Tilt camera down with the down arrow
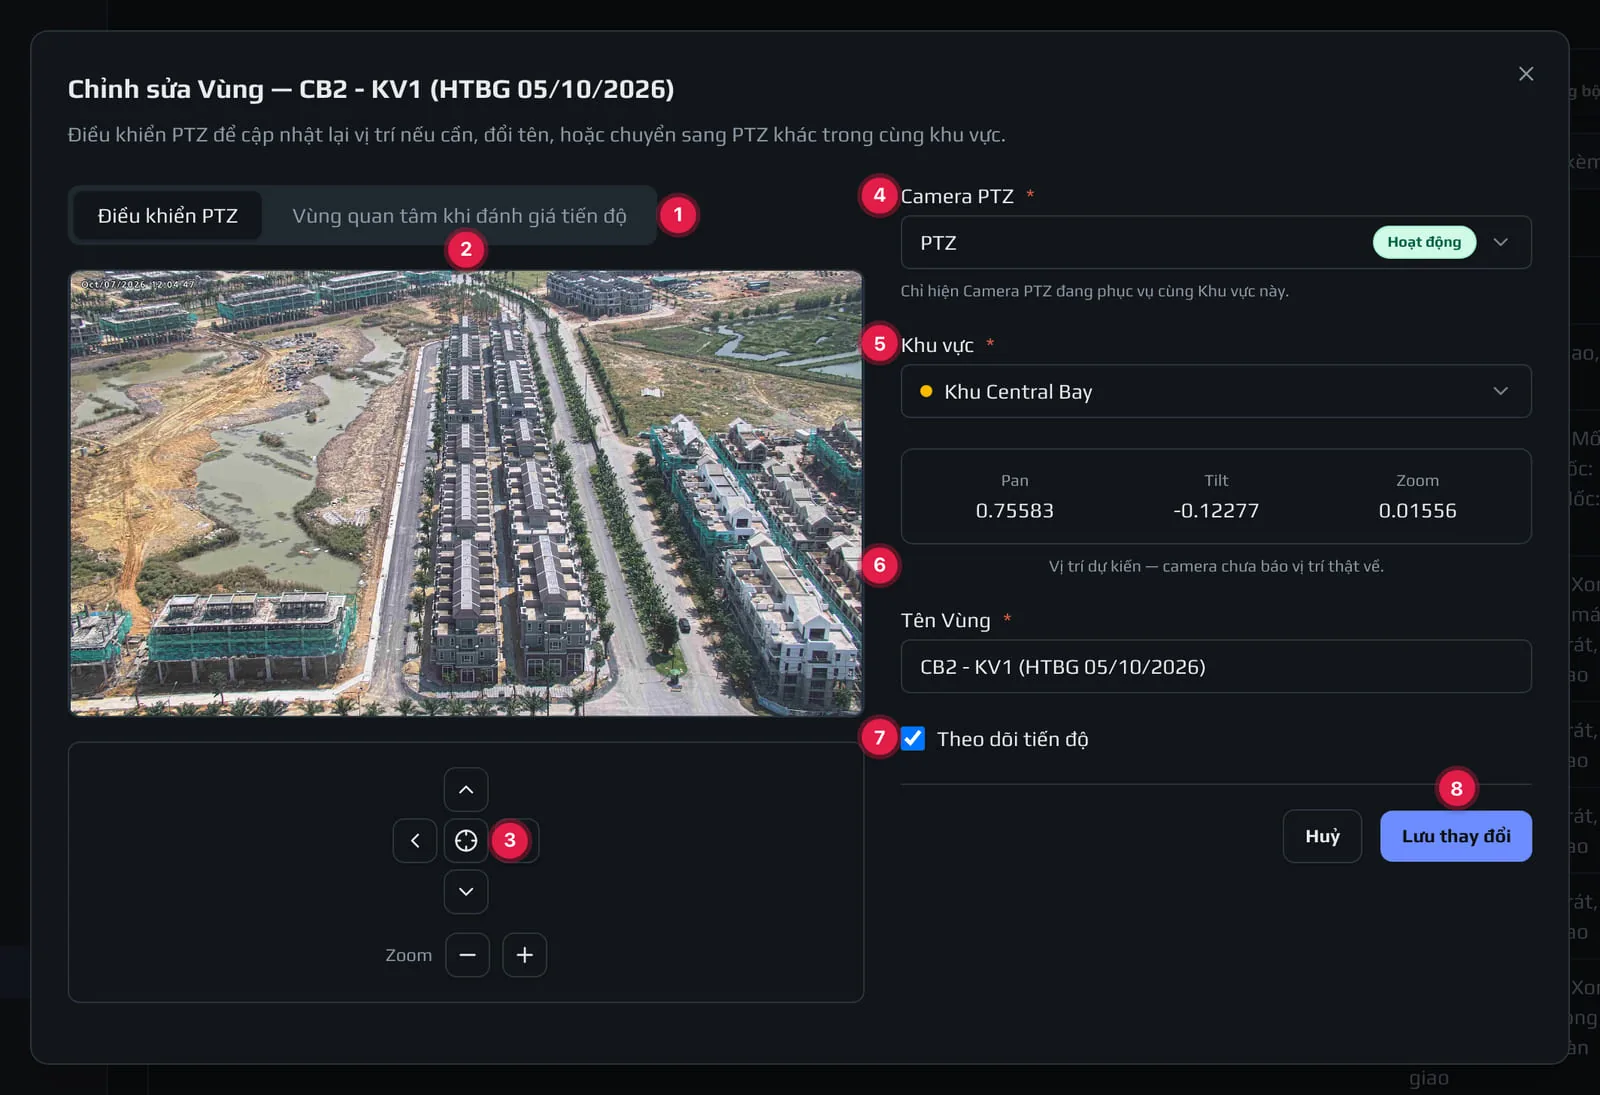The height and width of the screenshot is (1095, 1600). click(466, 892)
